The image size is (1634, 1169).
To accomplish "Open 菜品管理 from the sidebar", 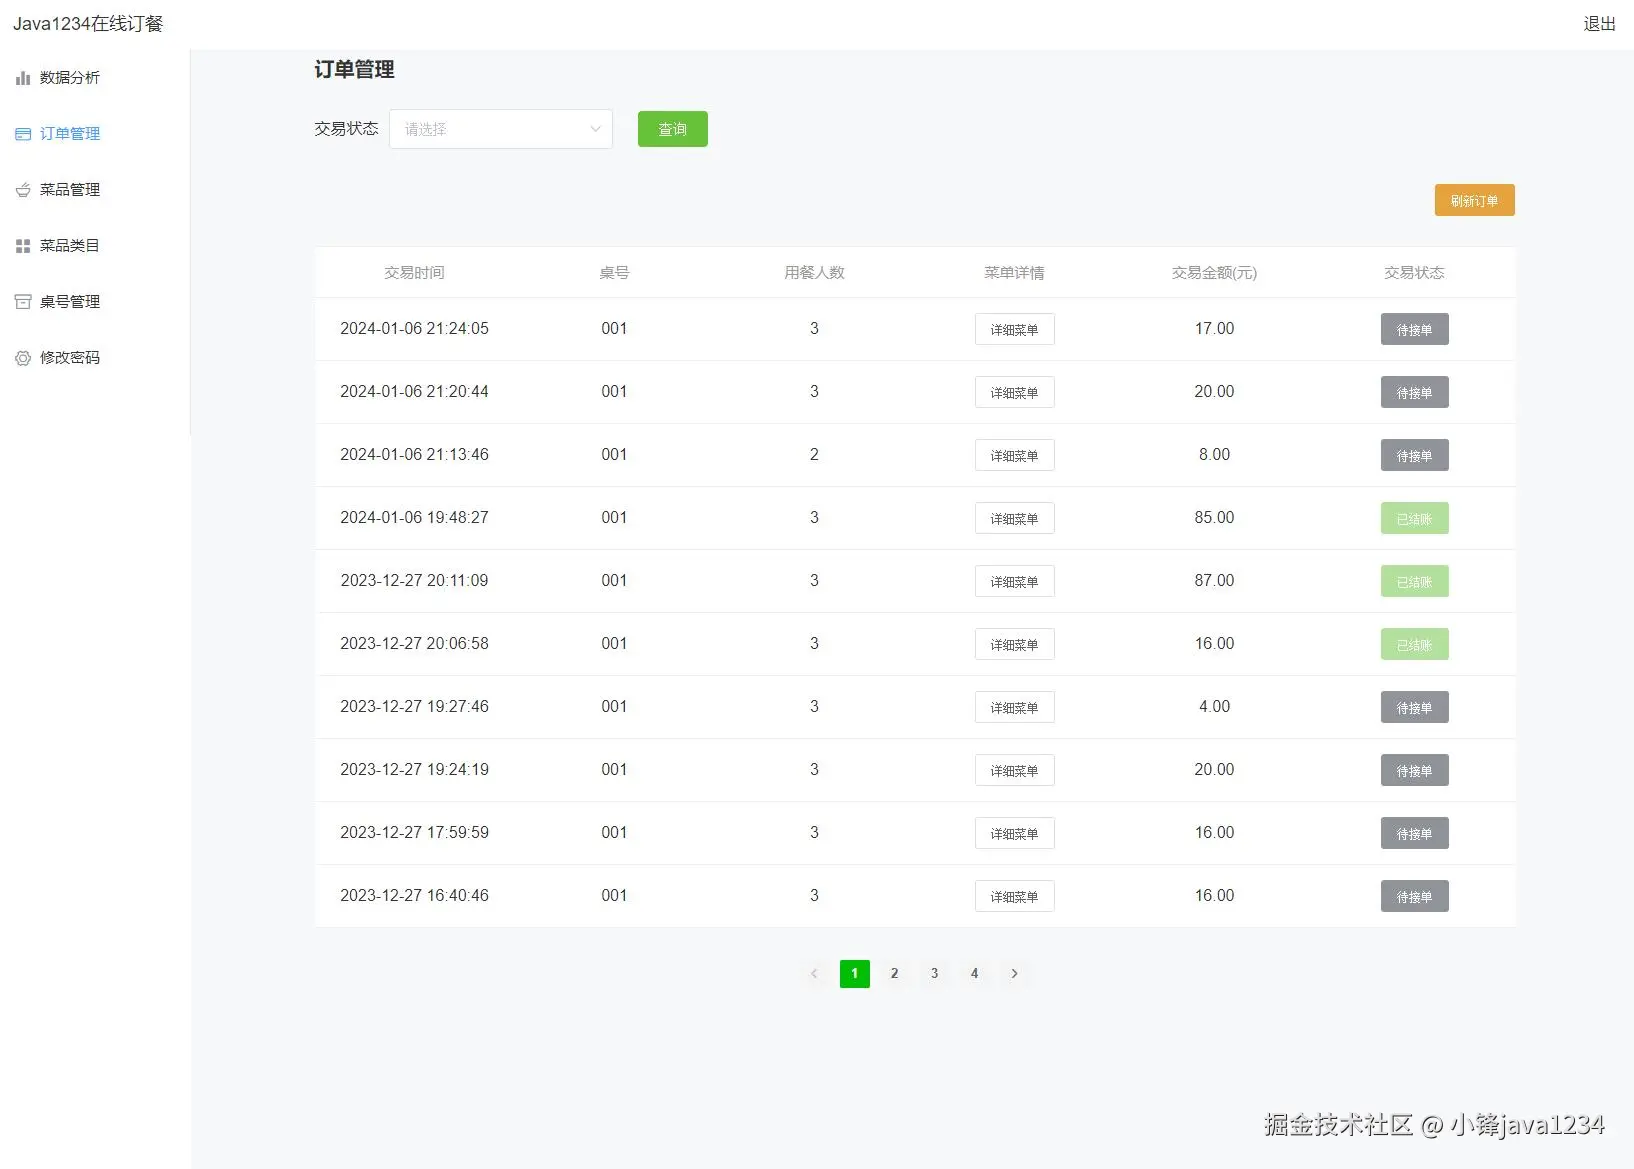I will (x=95, y=190).
